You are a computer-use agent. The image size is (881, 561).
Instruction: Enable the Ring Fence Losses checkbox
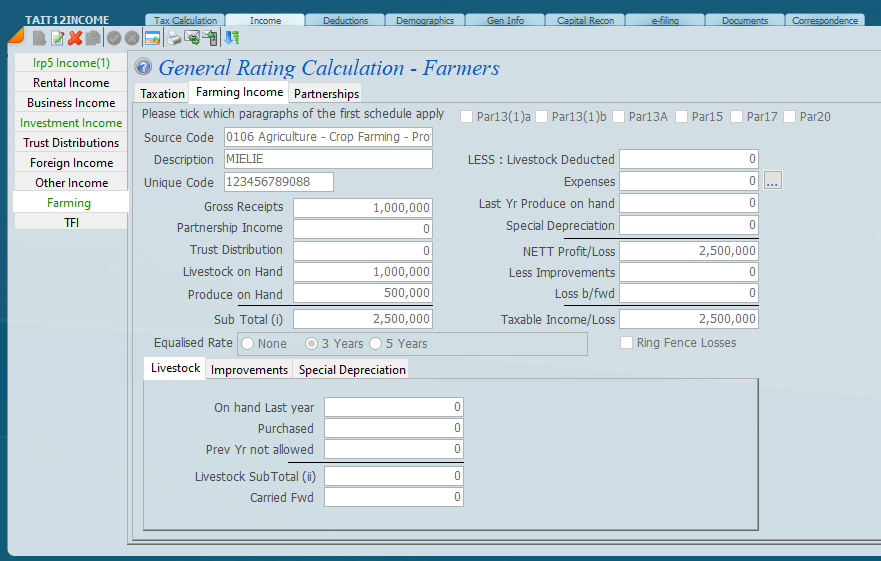pos(627,343)
